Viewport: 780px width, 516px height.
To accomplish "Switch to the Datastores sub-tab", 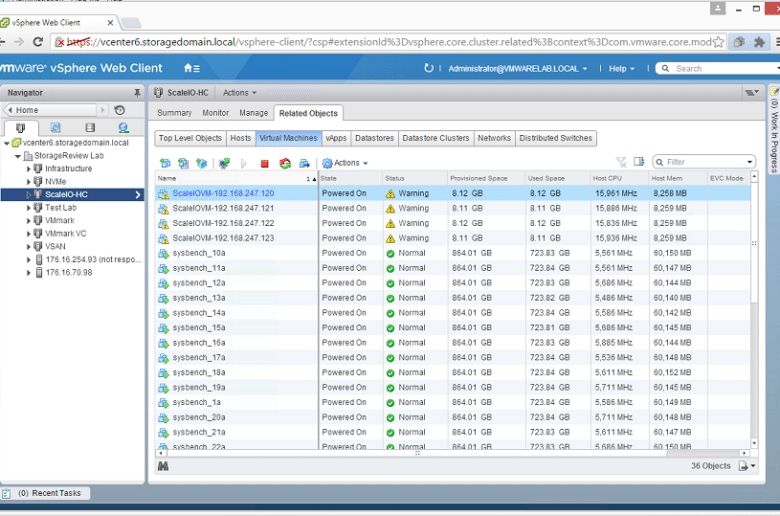I will 375,138.
